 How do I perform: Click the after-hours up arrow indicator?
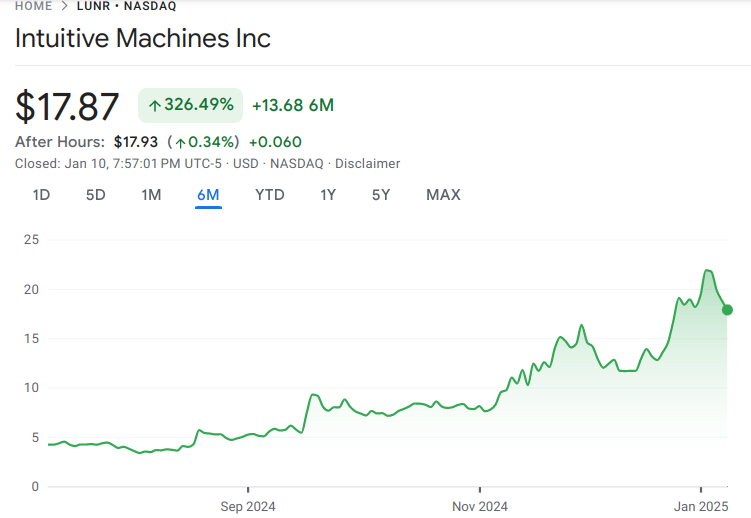coord(179,142)
